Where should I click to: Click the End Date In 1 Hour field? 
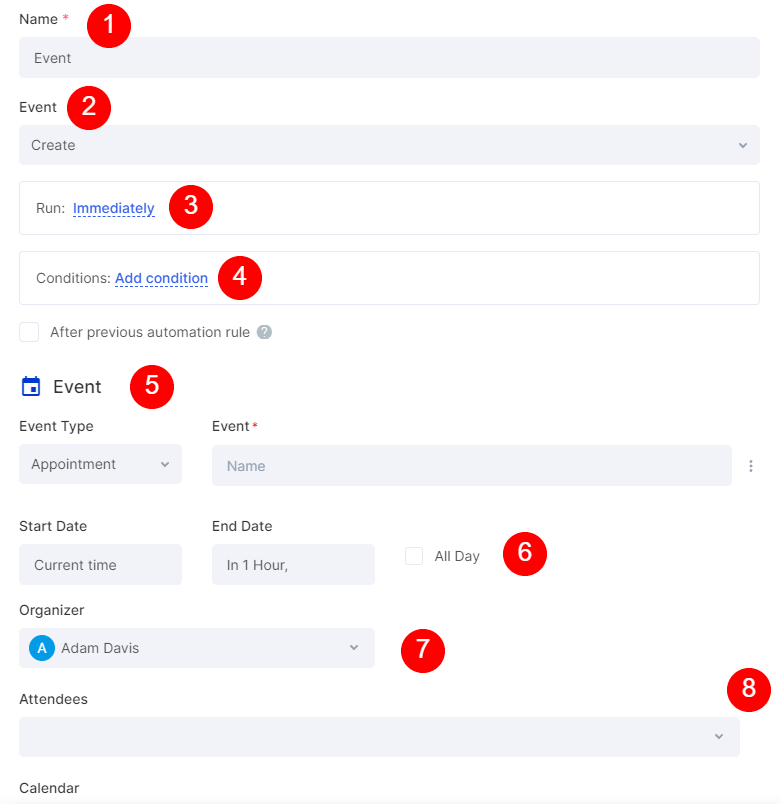(x=293, y=565)
